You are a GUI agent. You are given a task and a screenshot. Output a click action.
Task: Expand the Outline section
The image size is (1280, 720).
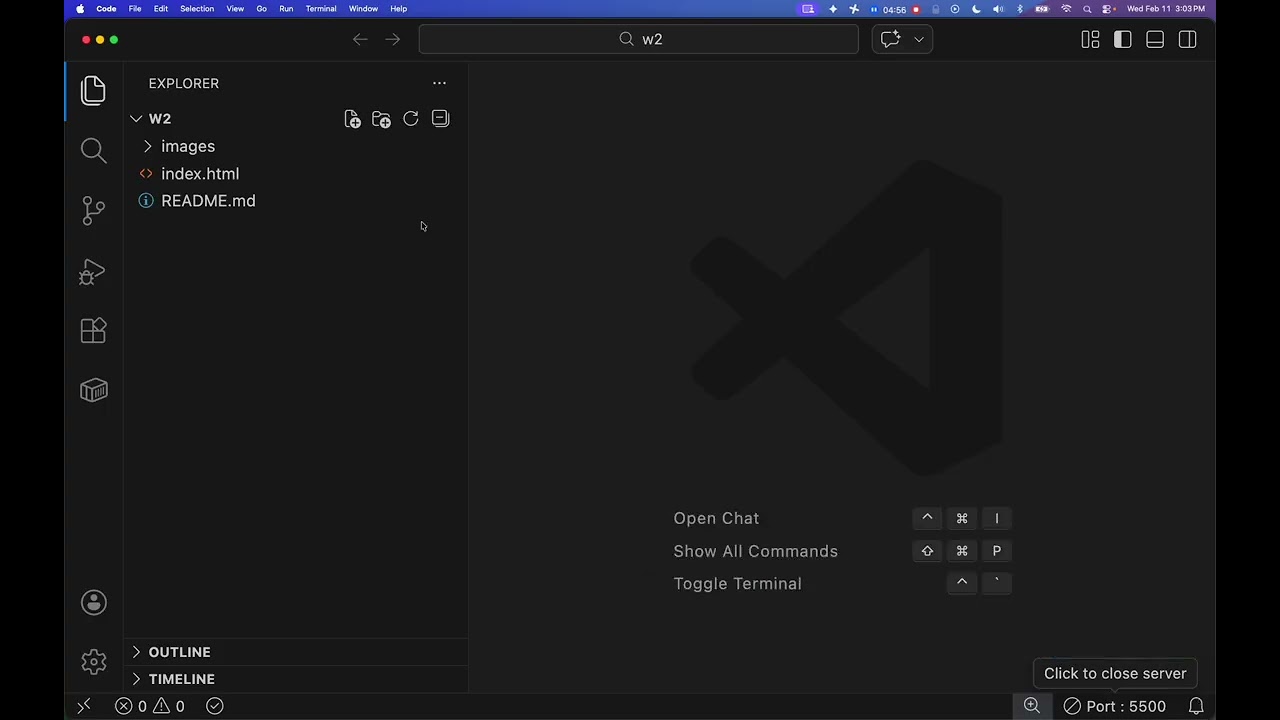136,652
